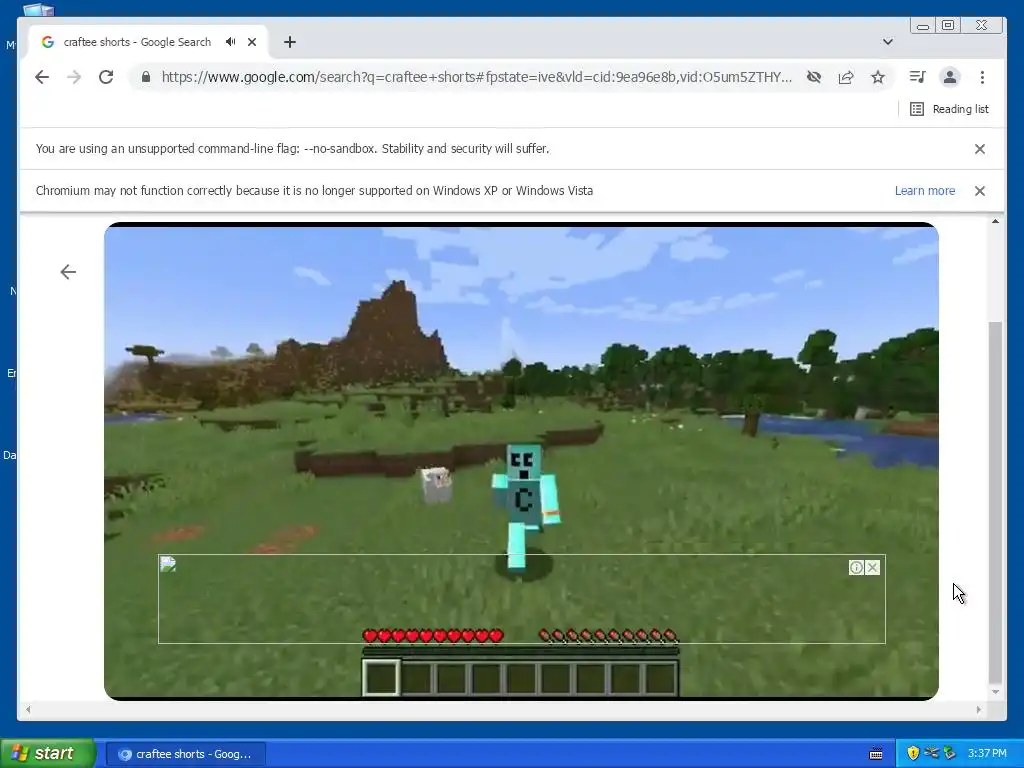Maximize the Chromium window

click(x=948, y=25)
